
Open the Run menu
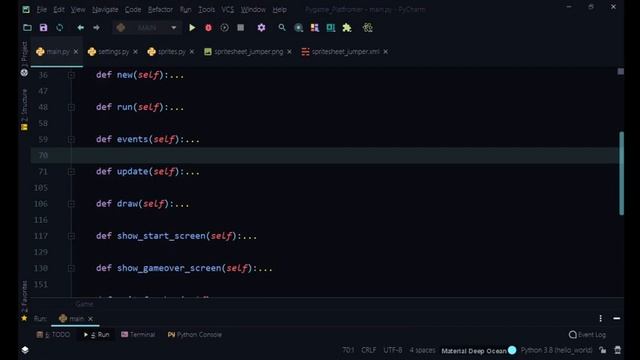185,9
